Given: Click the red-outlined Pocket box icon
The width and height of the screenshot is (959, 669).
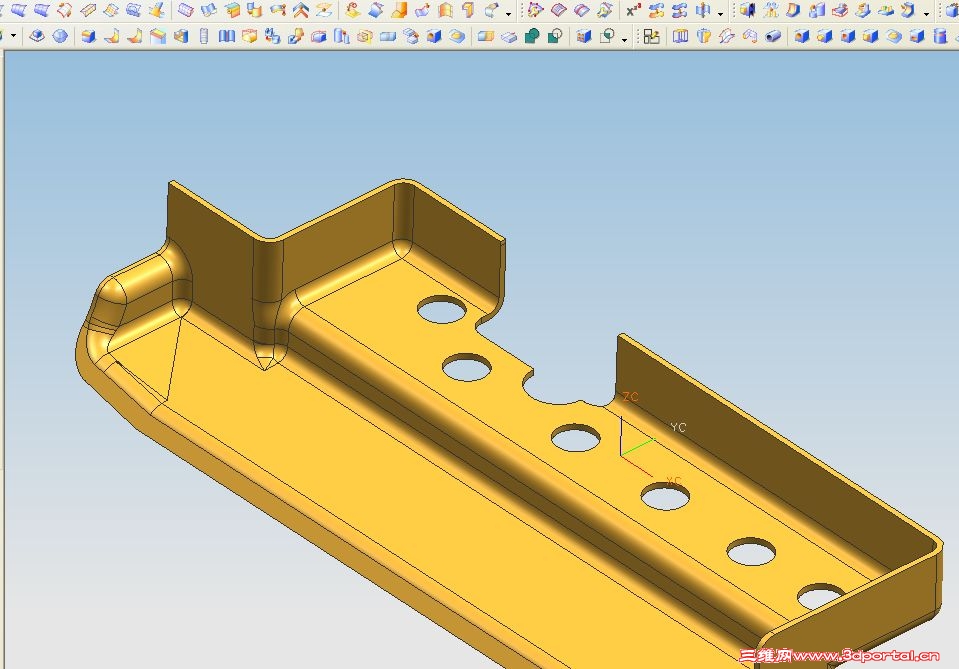Looking at the screenshot, I should click(840, 10).
